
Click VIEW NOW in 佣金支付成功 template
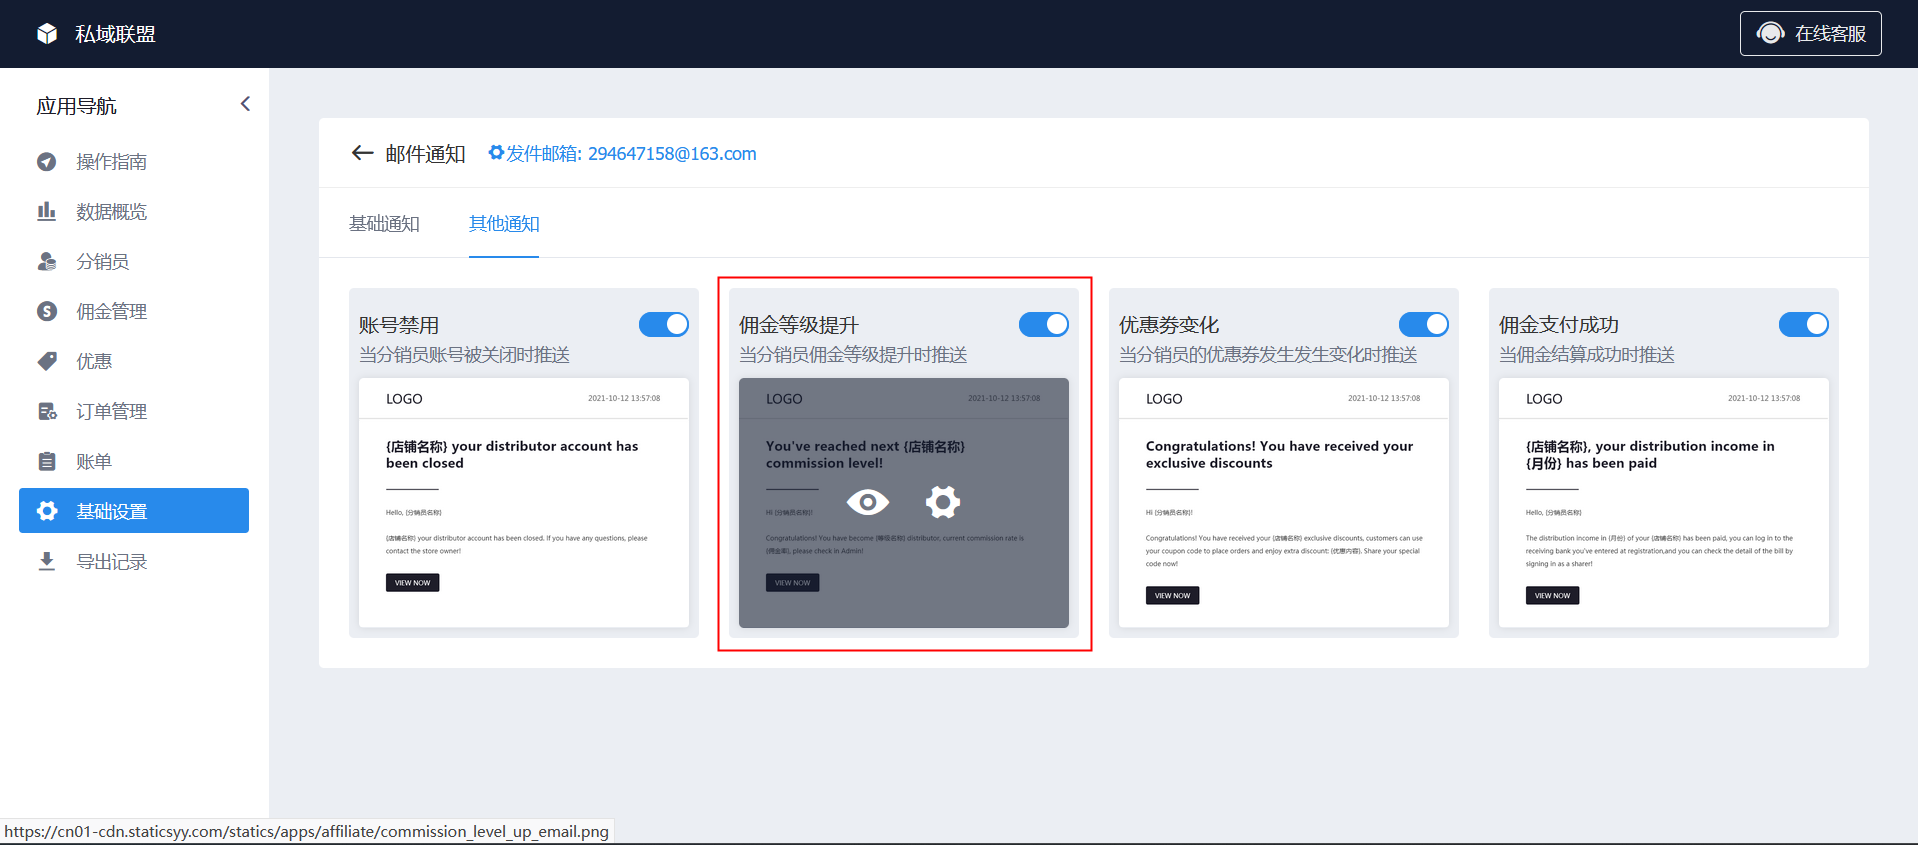coord(1552,595)
